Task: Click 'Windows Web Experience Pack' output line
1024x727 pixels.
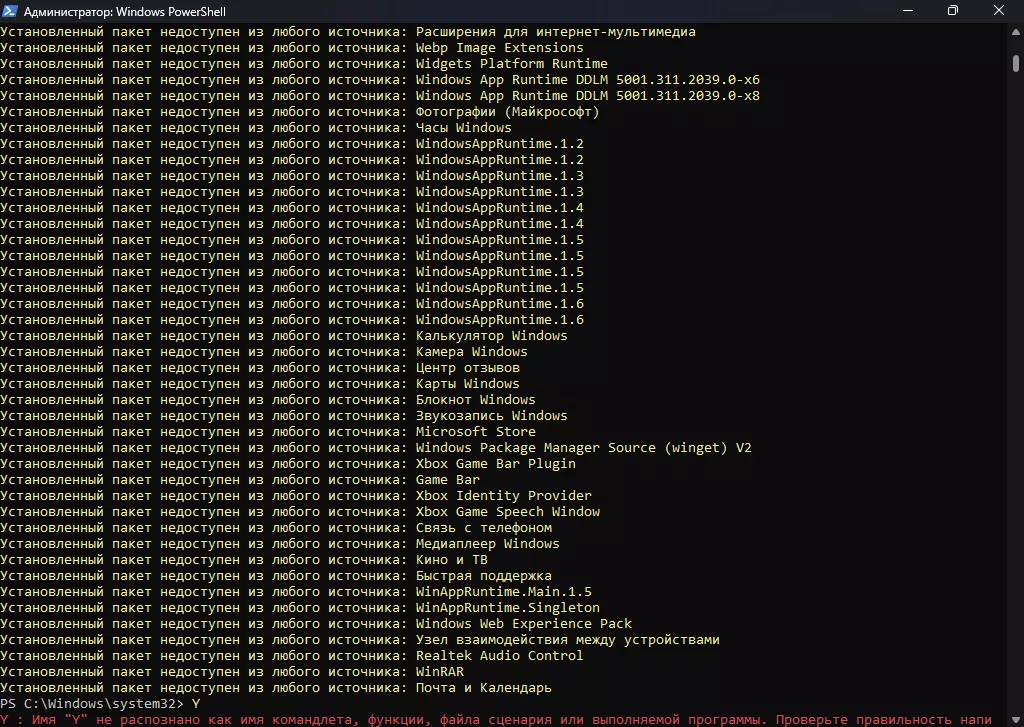Action: coord(524,624)
